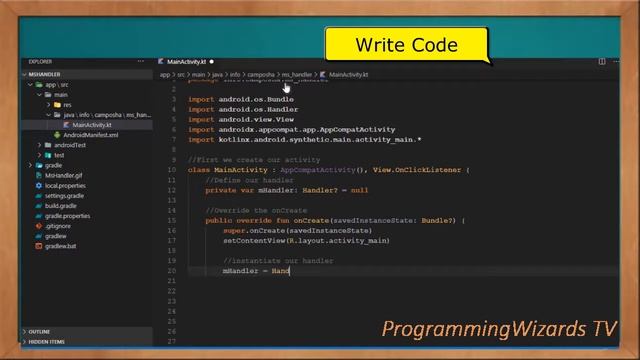Click the 'setContentView(R.layout.activity_main)' line

[x=306, y=240]
